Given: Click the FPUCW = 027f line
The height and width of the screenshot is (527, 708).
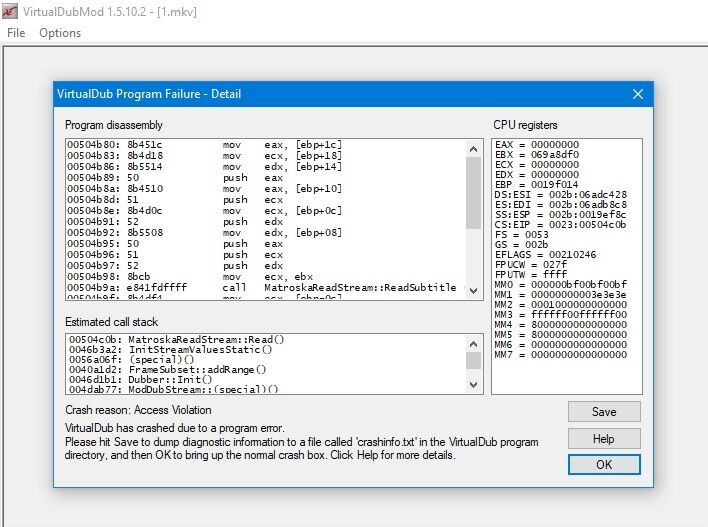Looking at the screenshot, I should click(x=531, y=264).
